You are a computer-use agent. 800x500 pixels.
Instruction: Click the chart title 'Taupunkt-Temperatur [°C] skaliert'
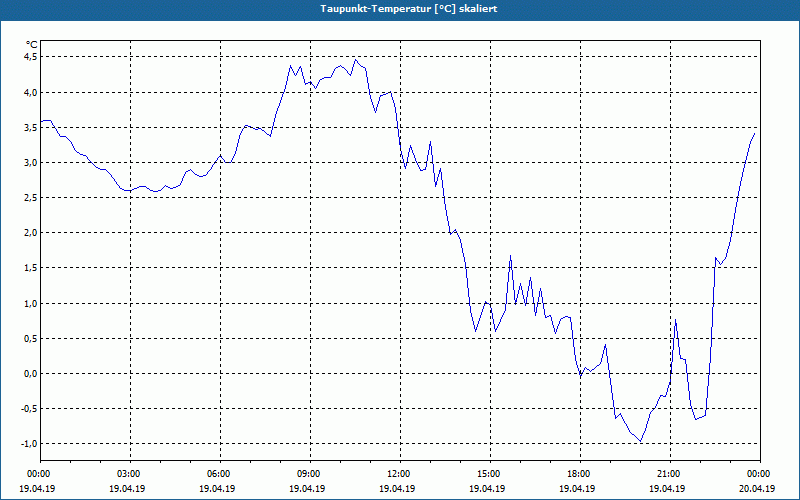[409, 9]
